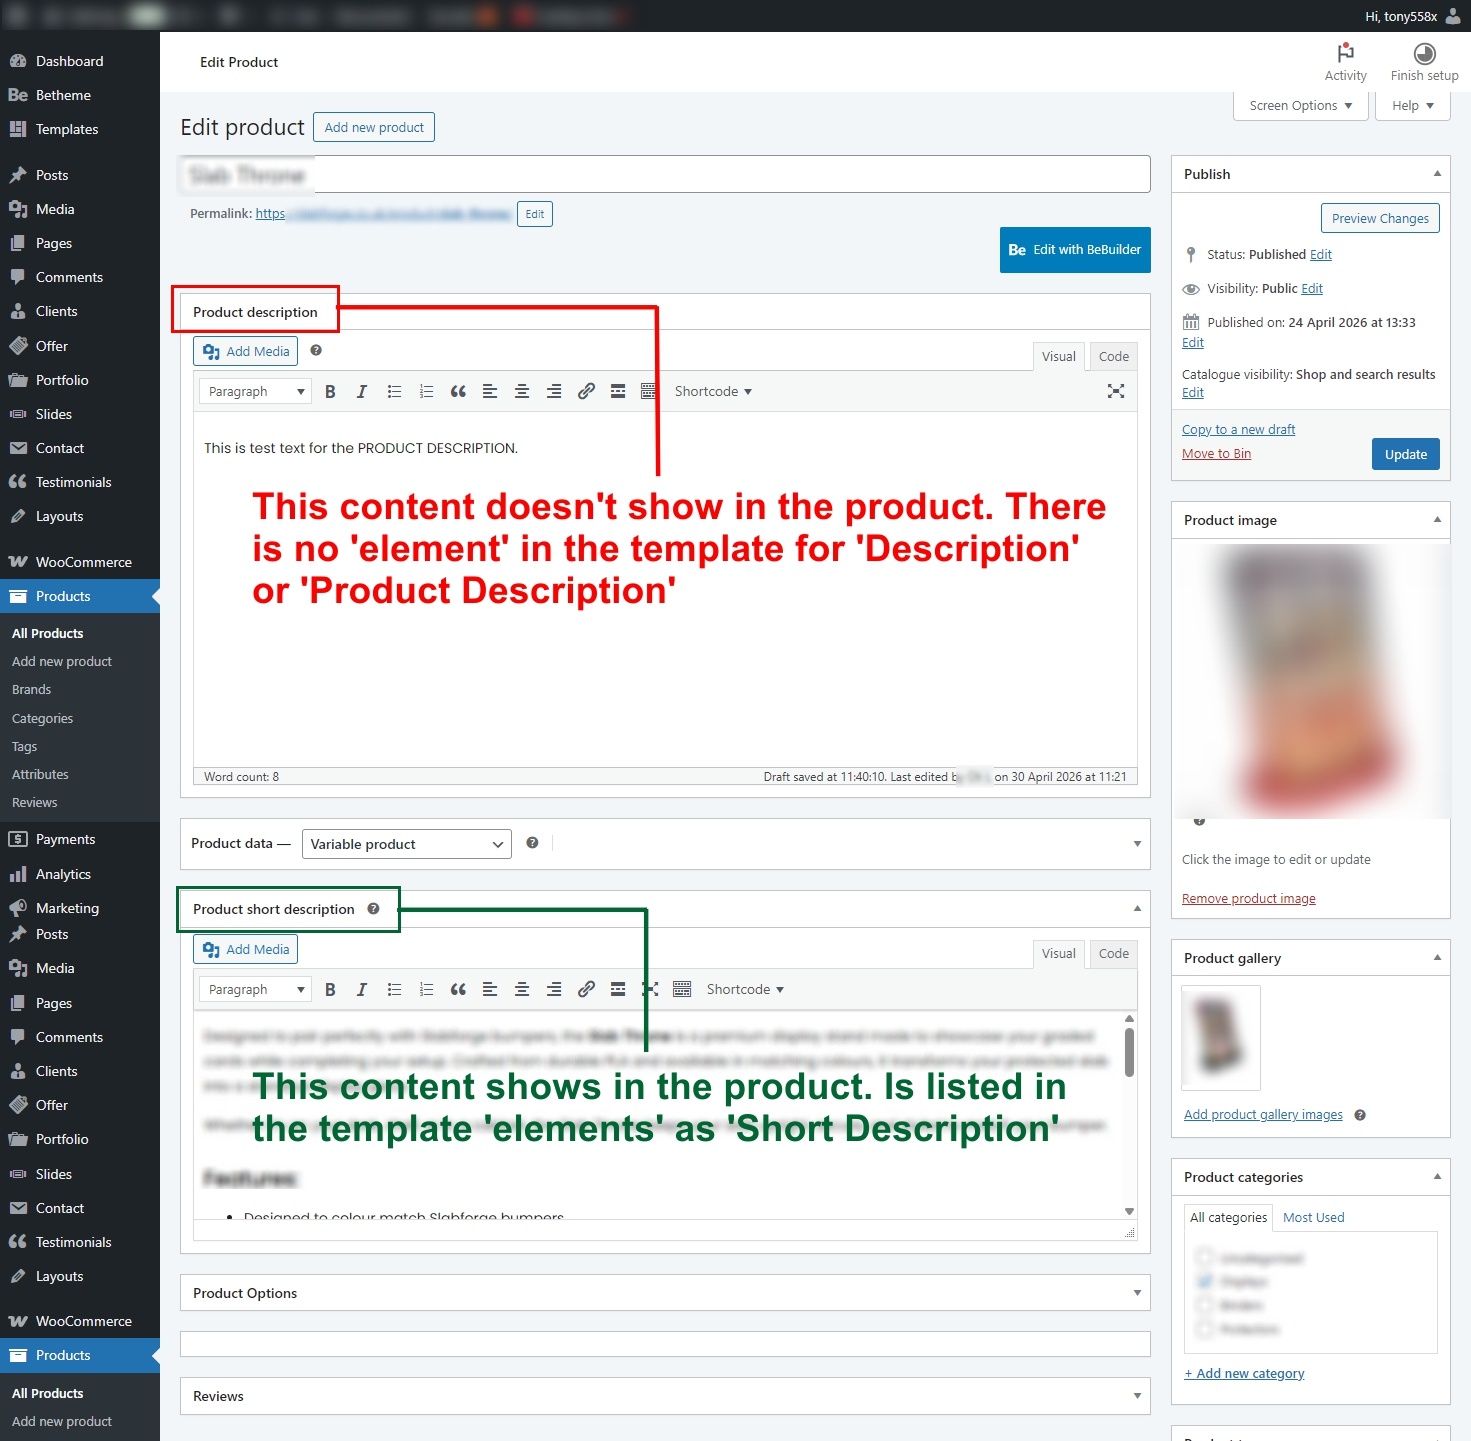1471x1441 pixels.
Task: Toggle Italic in Product description editor toolbar
Action: coord(361,392)
